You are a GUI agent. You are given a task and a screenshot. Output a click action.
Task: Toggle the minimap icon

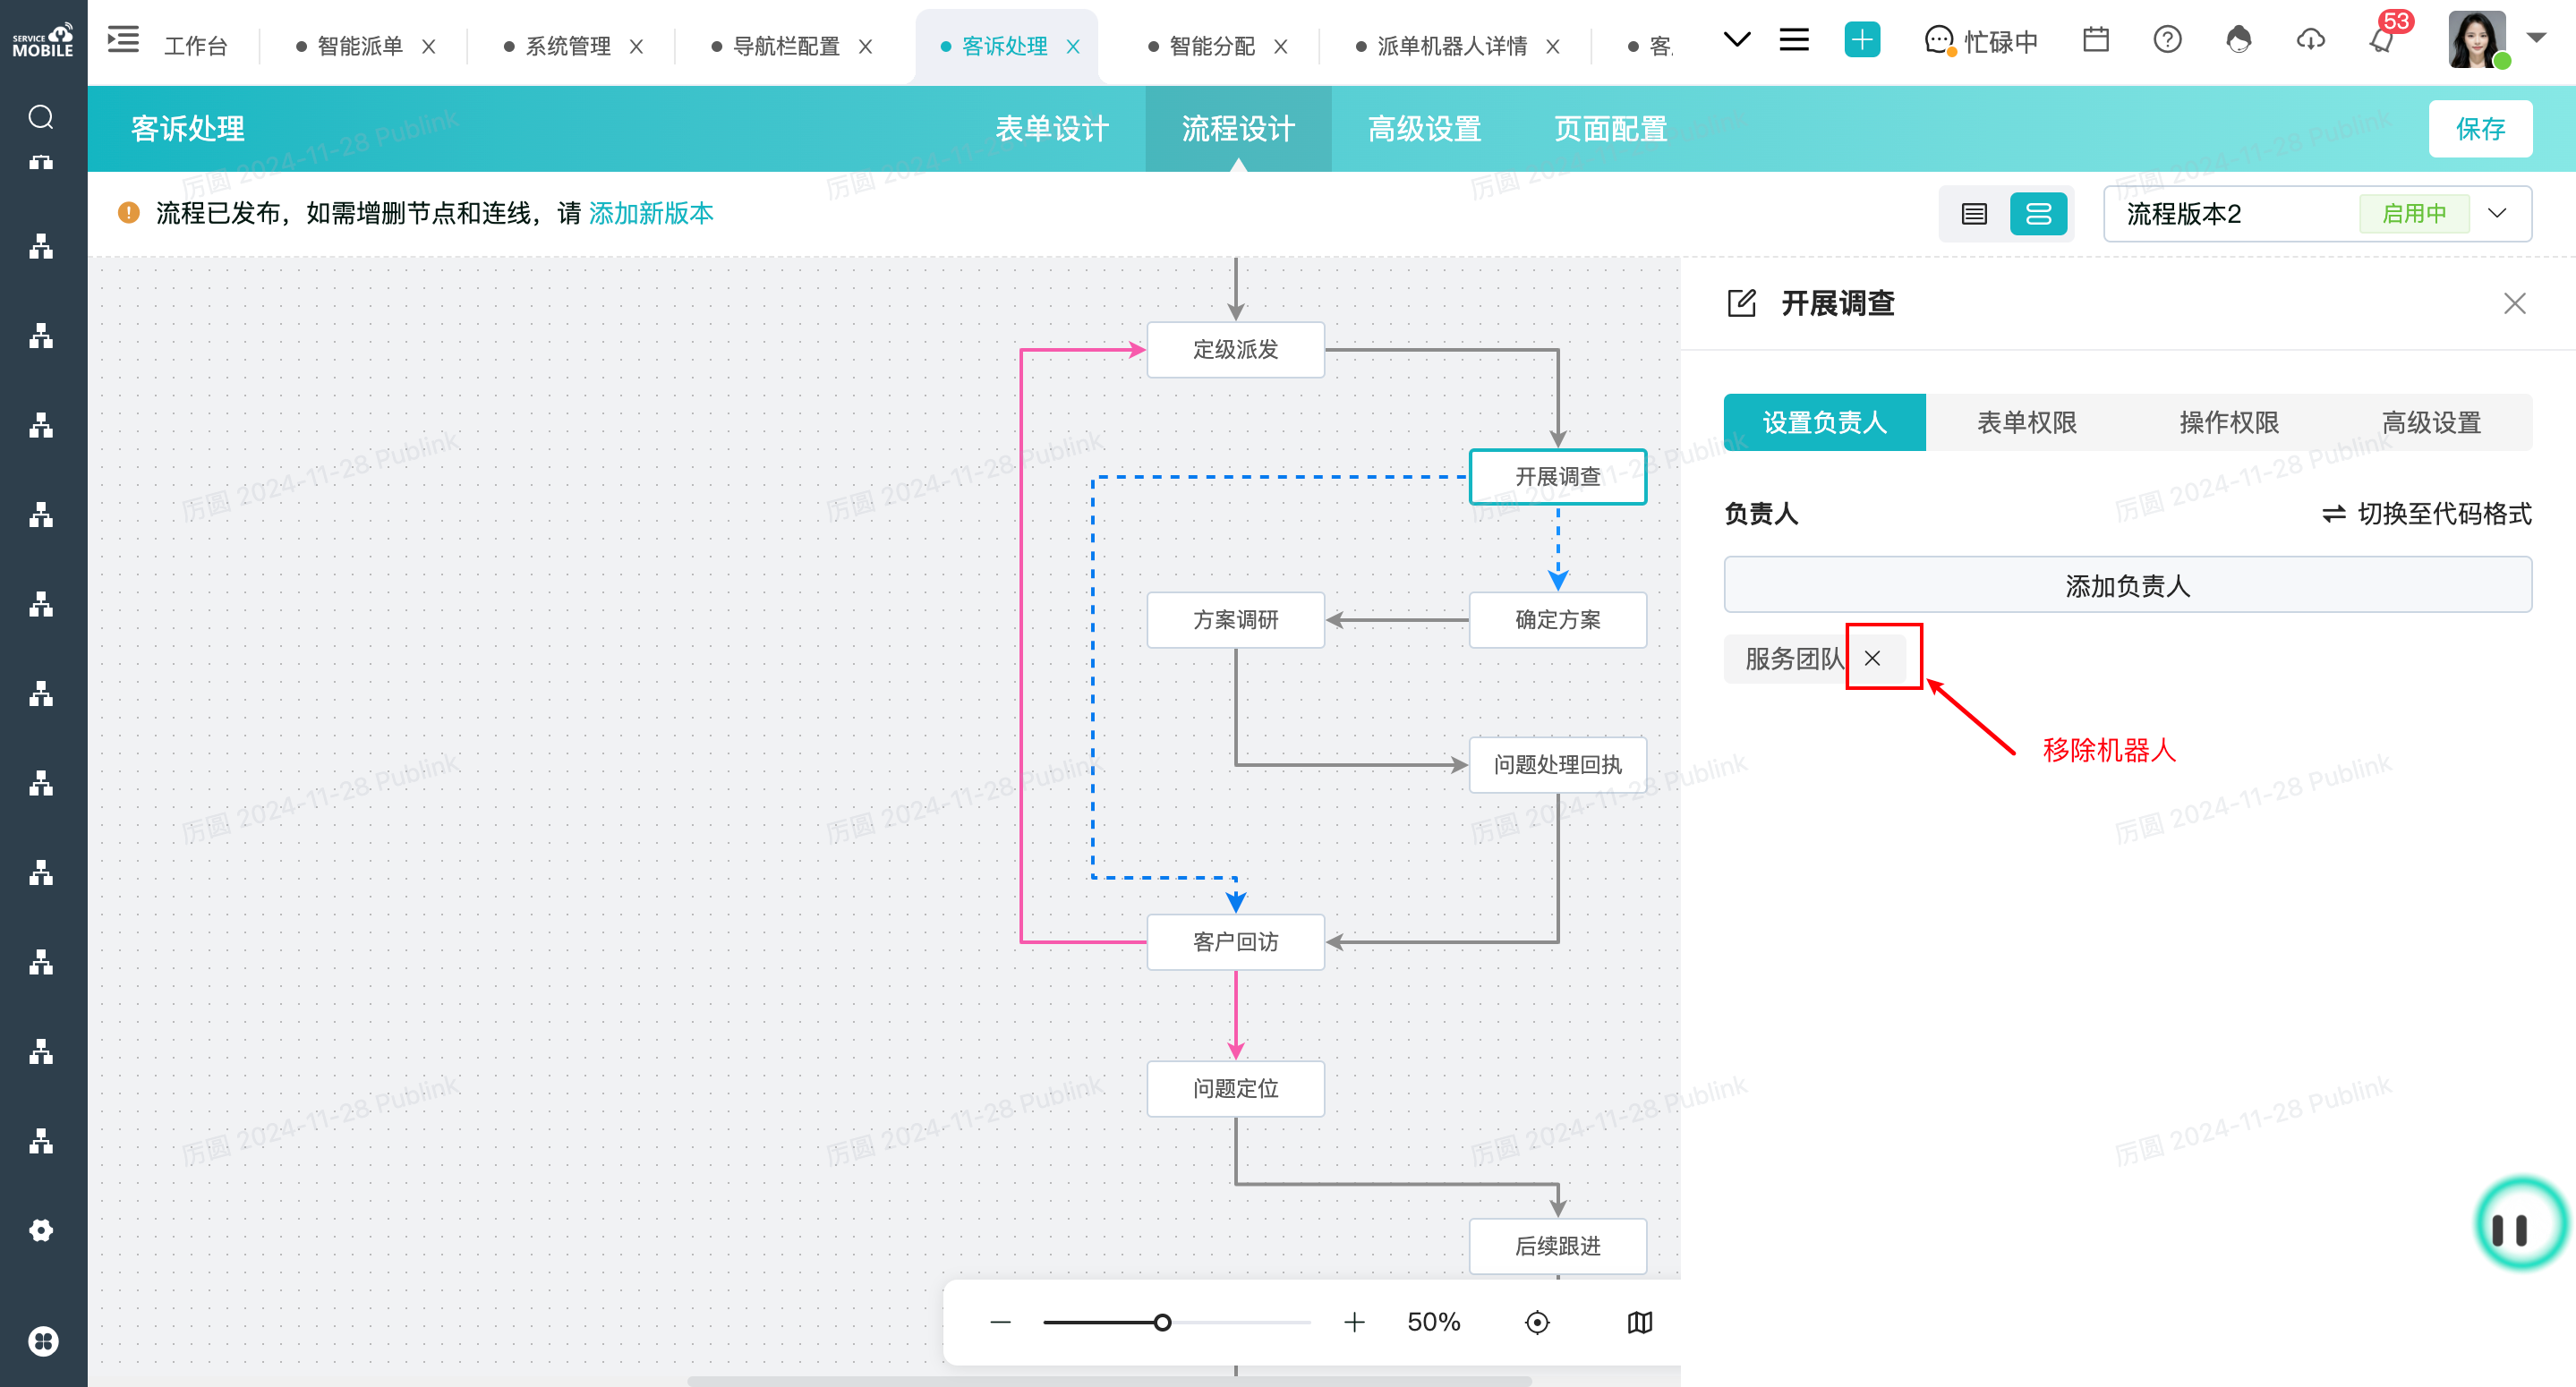click(x=1640, y=1322)
